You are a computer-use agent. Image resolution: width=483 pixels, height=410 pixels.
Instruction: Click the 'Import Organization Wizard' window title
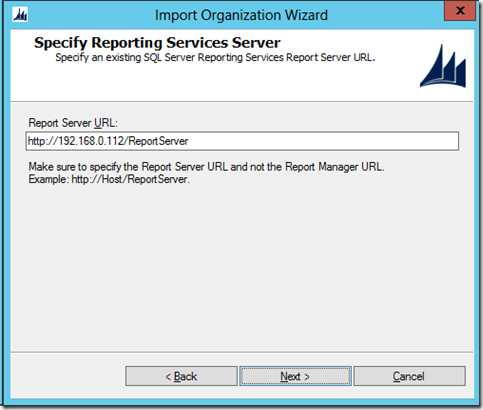[241, 15]
